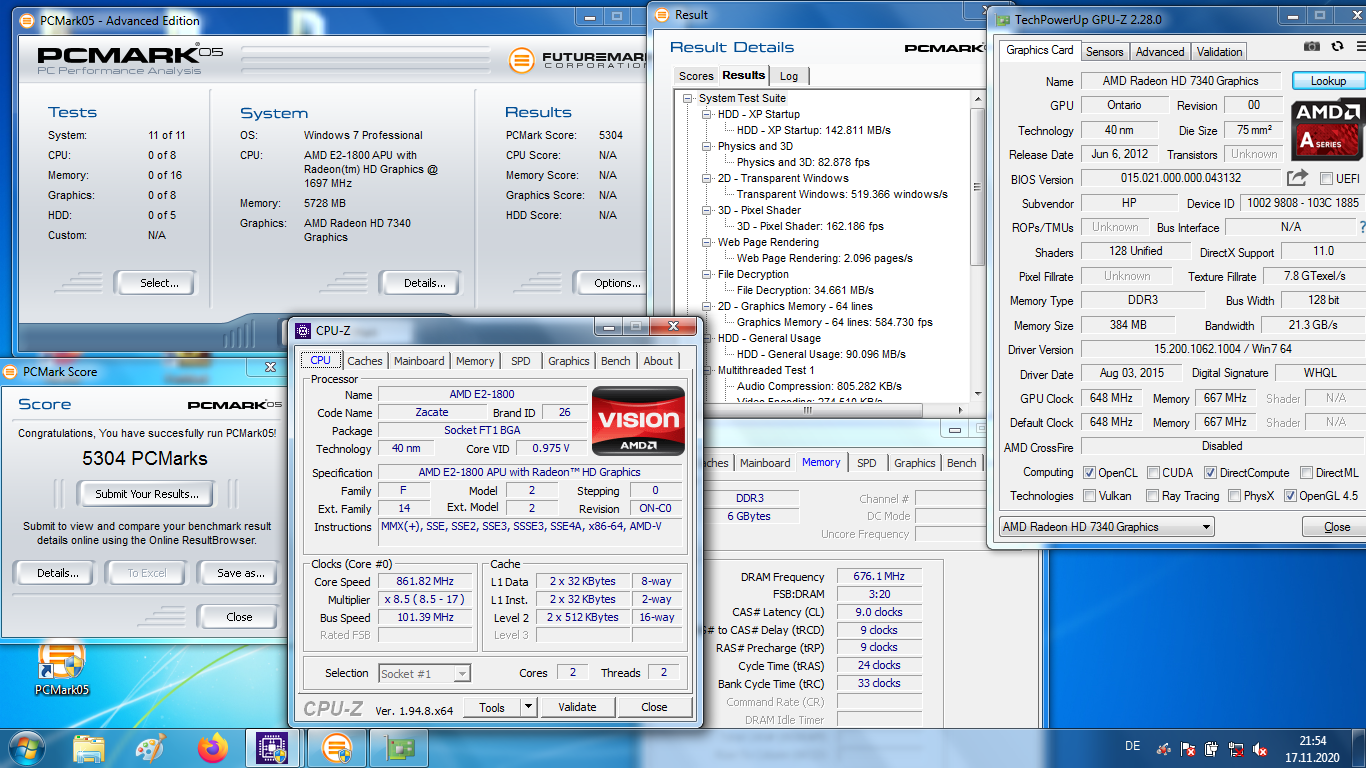This screenshot has height=768, width=1366.
Task: Toggle the Ray Tracing checkbox
Action: click(x=1152, y=495)
